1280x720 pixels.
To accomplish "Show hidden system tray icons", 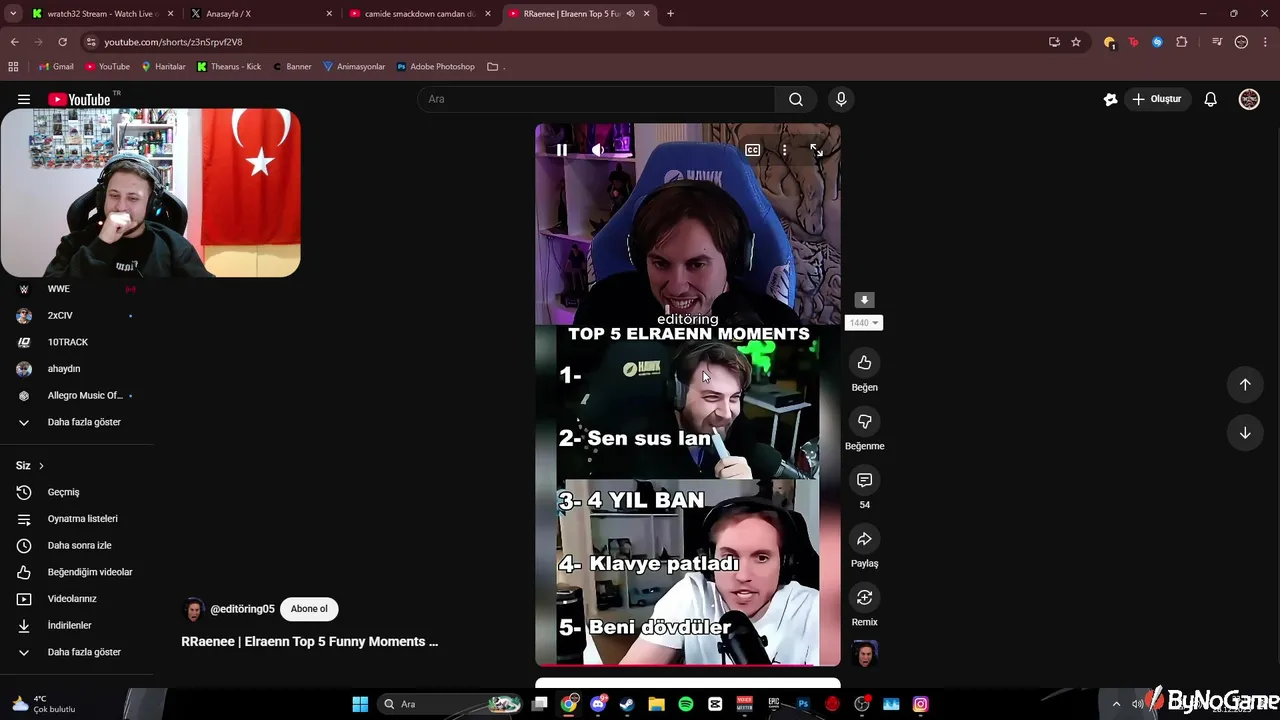I will point(1116,704).
